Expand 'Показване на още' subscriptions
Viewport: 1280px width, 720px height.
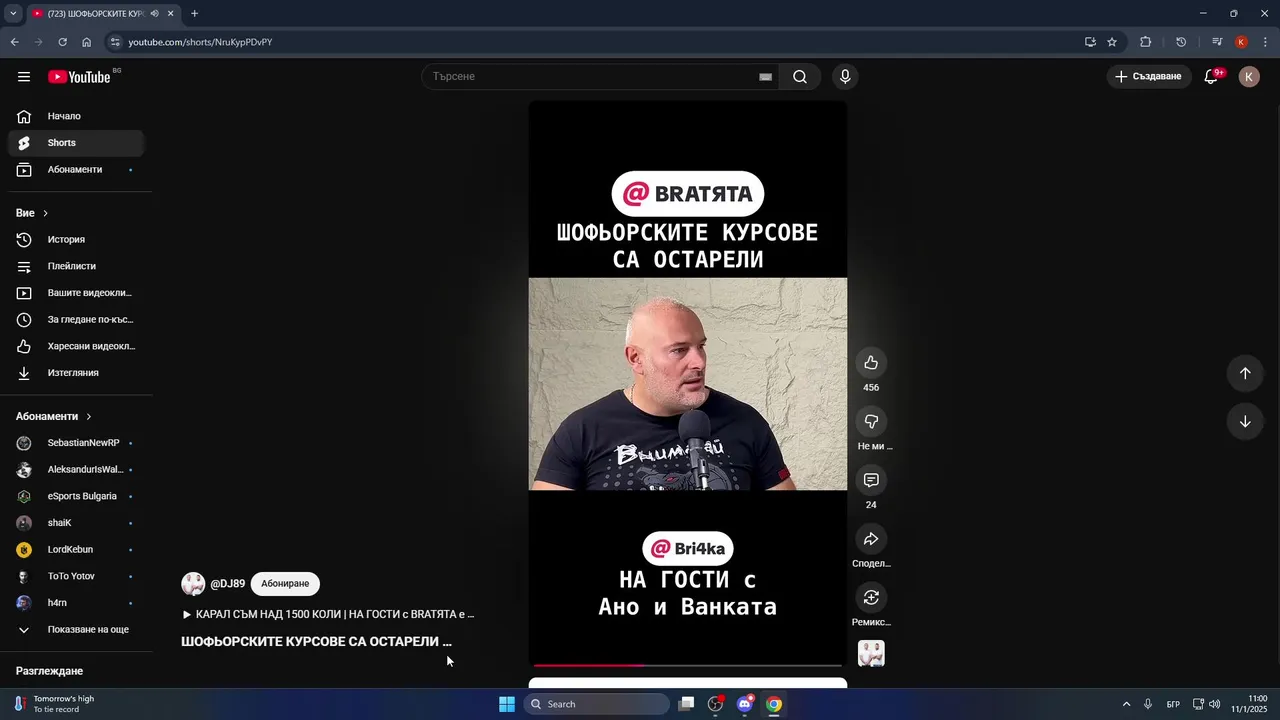76,630
